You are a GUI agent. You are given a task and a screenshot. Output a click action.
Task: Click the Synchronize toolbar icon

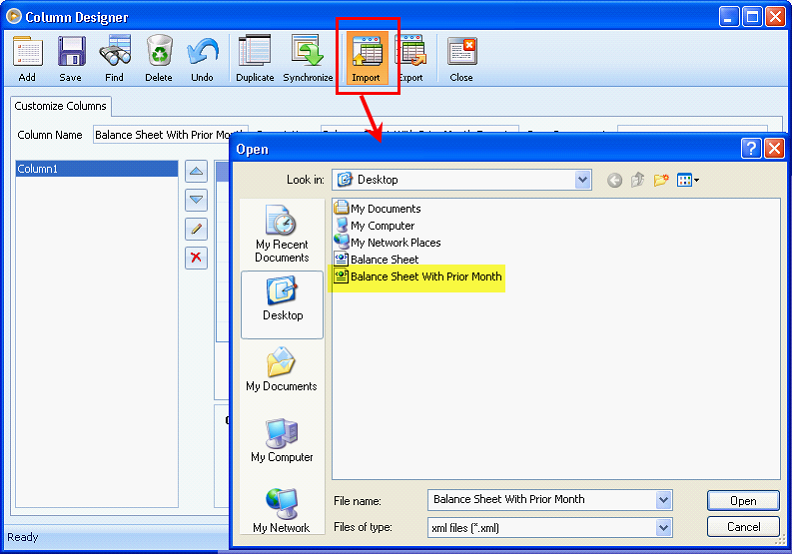tap(308, 58)
